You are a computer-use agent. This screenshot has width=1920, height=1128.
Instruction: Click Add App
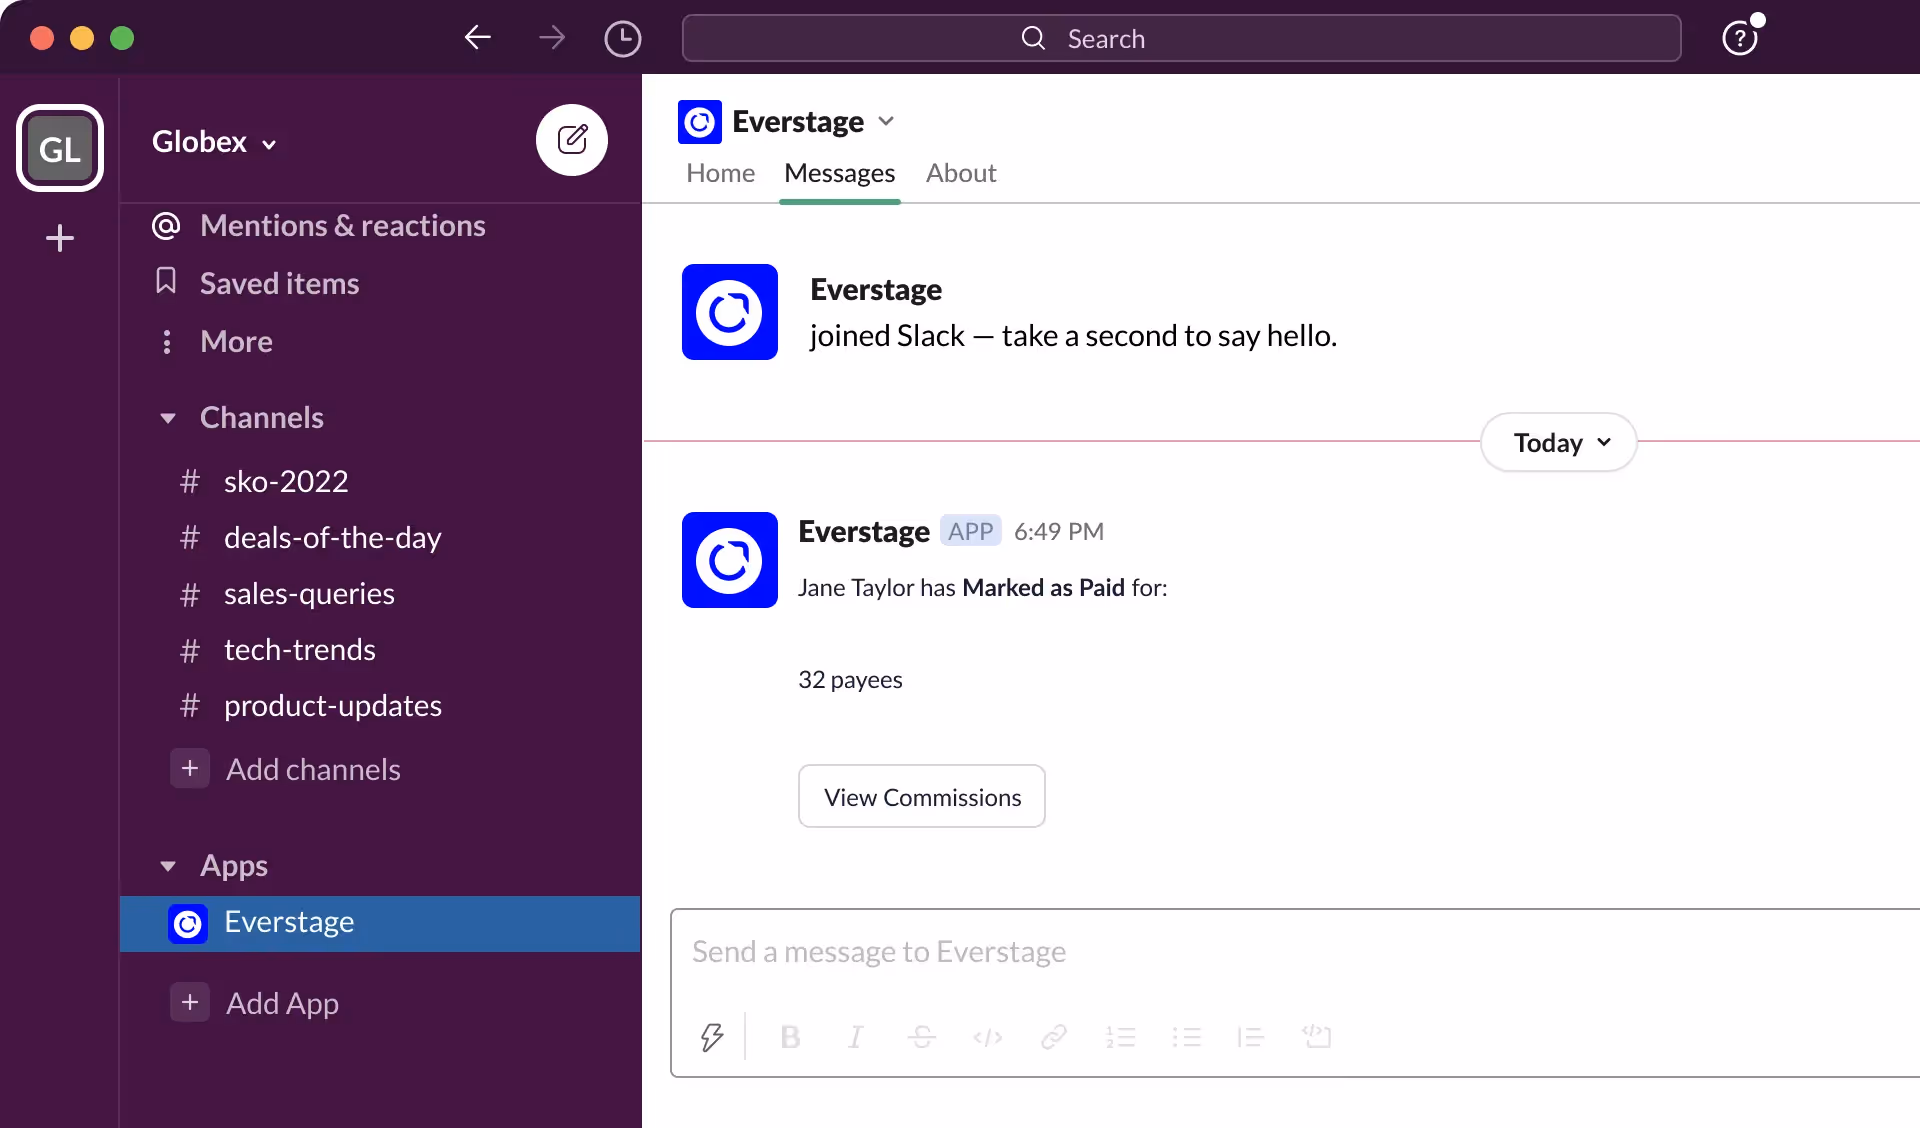tap(282, 1003)
